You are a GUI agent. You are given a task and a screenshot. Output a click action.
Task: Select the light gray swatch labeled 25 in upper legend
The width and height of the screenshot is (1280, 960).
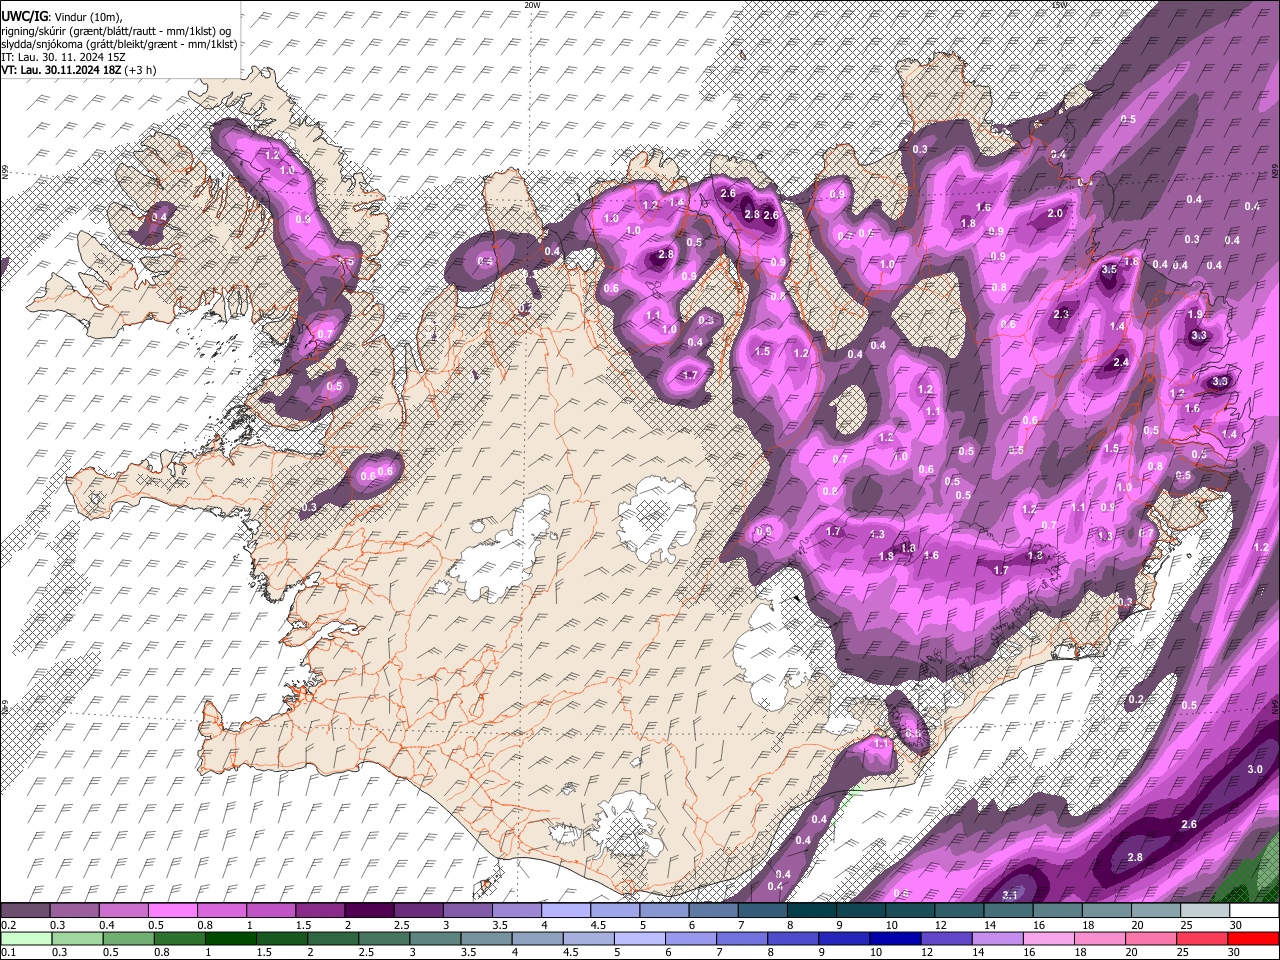pyautogui.click(x=1206, y=911)
